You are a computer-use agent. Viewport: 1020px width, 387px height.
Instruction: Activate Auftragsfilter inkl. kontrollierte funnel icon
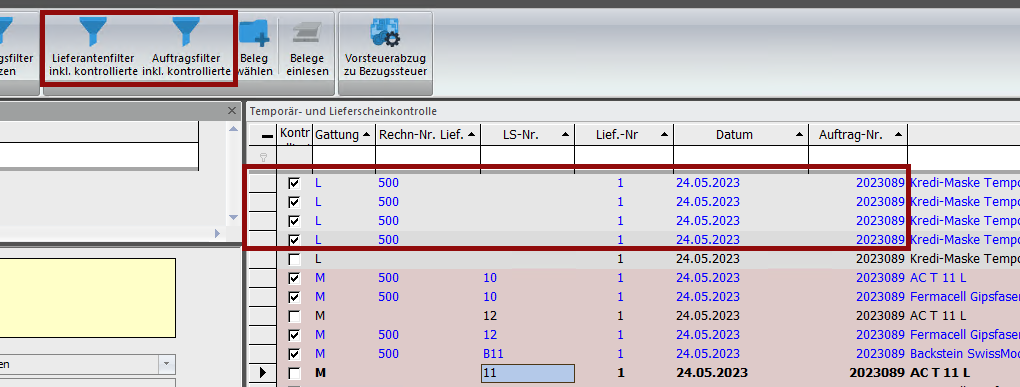point(186,31)
